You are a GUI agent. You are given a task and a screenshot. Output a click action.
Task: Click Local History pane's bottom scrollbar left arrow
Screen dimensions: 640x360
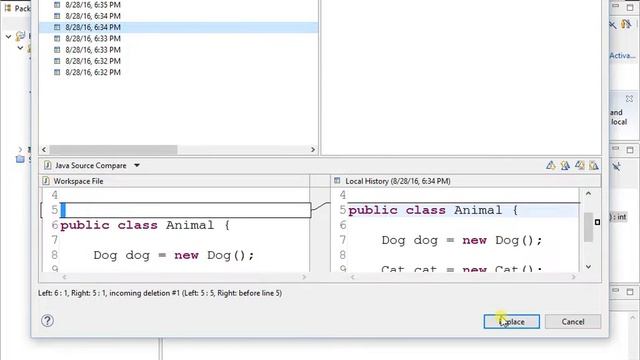point(353,277)
